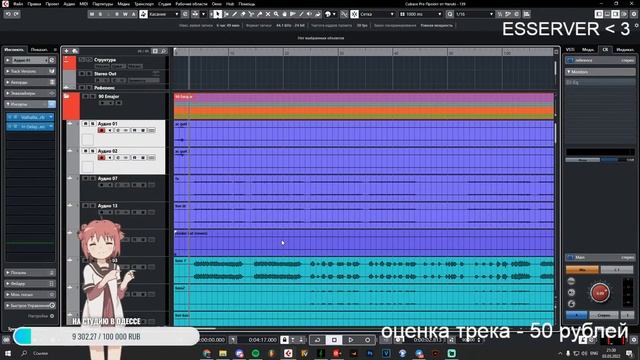Click the orange Mix button in Control Room

point(582,269)
